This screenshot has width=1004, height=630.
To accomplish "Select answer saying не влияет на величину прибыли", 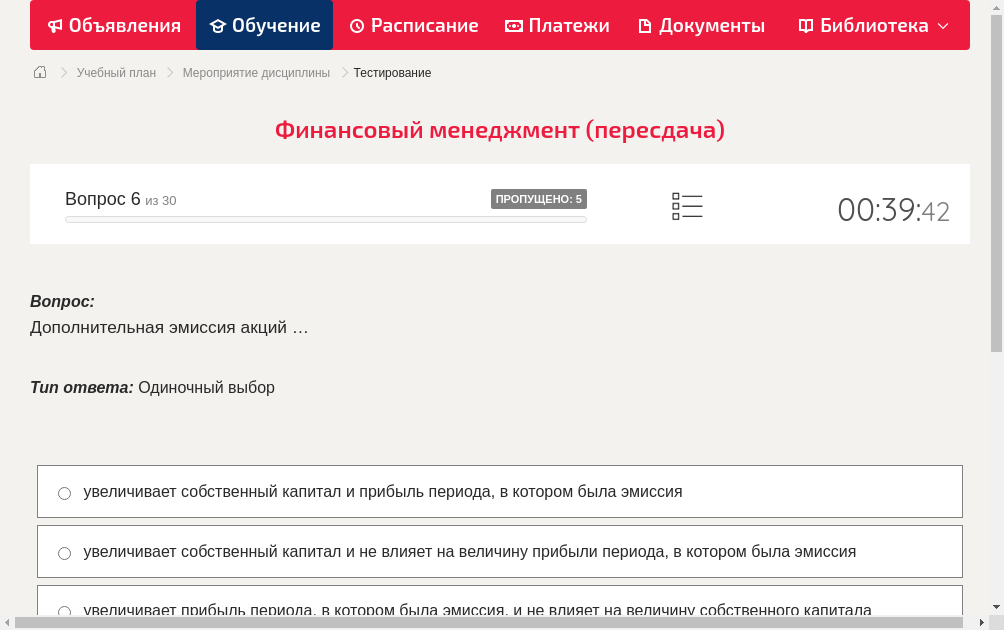I will pyautogui.click(x=64, y=552).
